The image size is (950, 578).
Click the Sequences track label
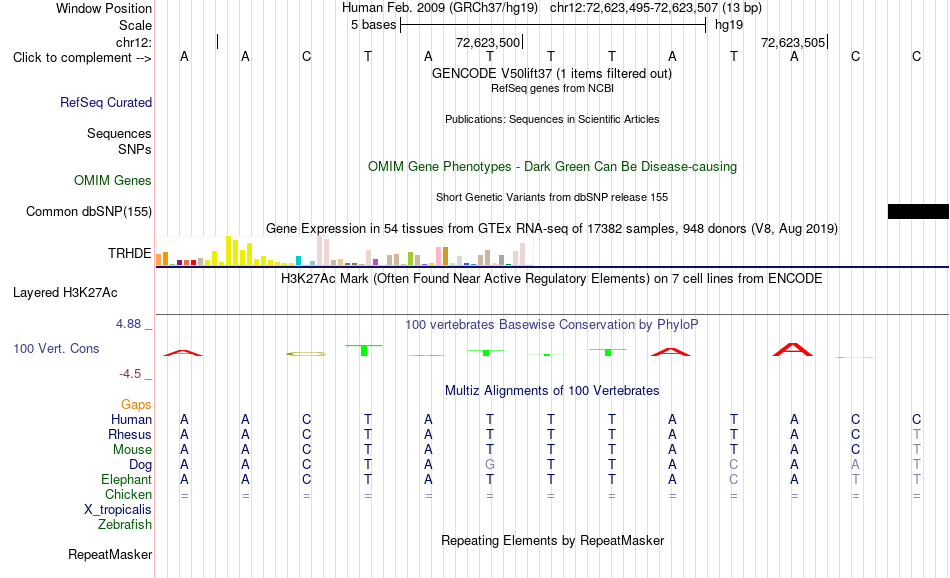click(x=119, y=133)
